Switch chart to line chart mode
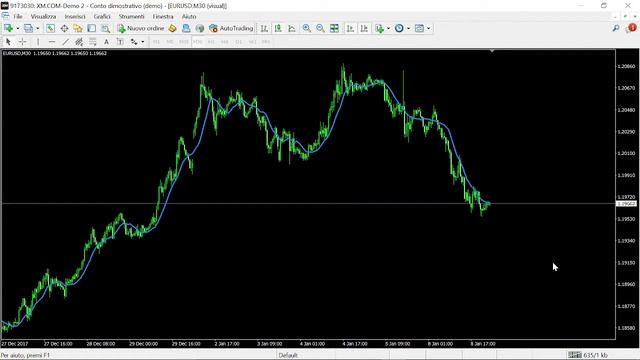This screenshot has width=640, height=360. point(292,28)
